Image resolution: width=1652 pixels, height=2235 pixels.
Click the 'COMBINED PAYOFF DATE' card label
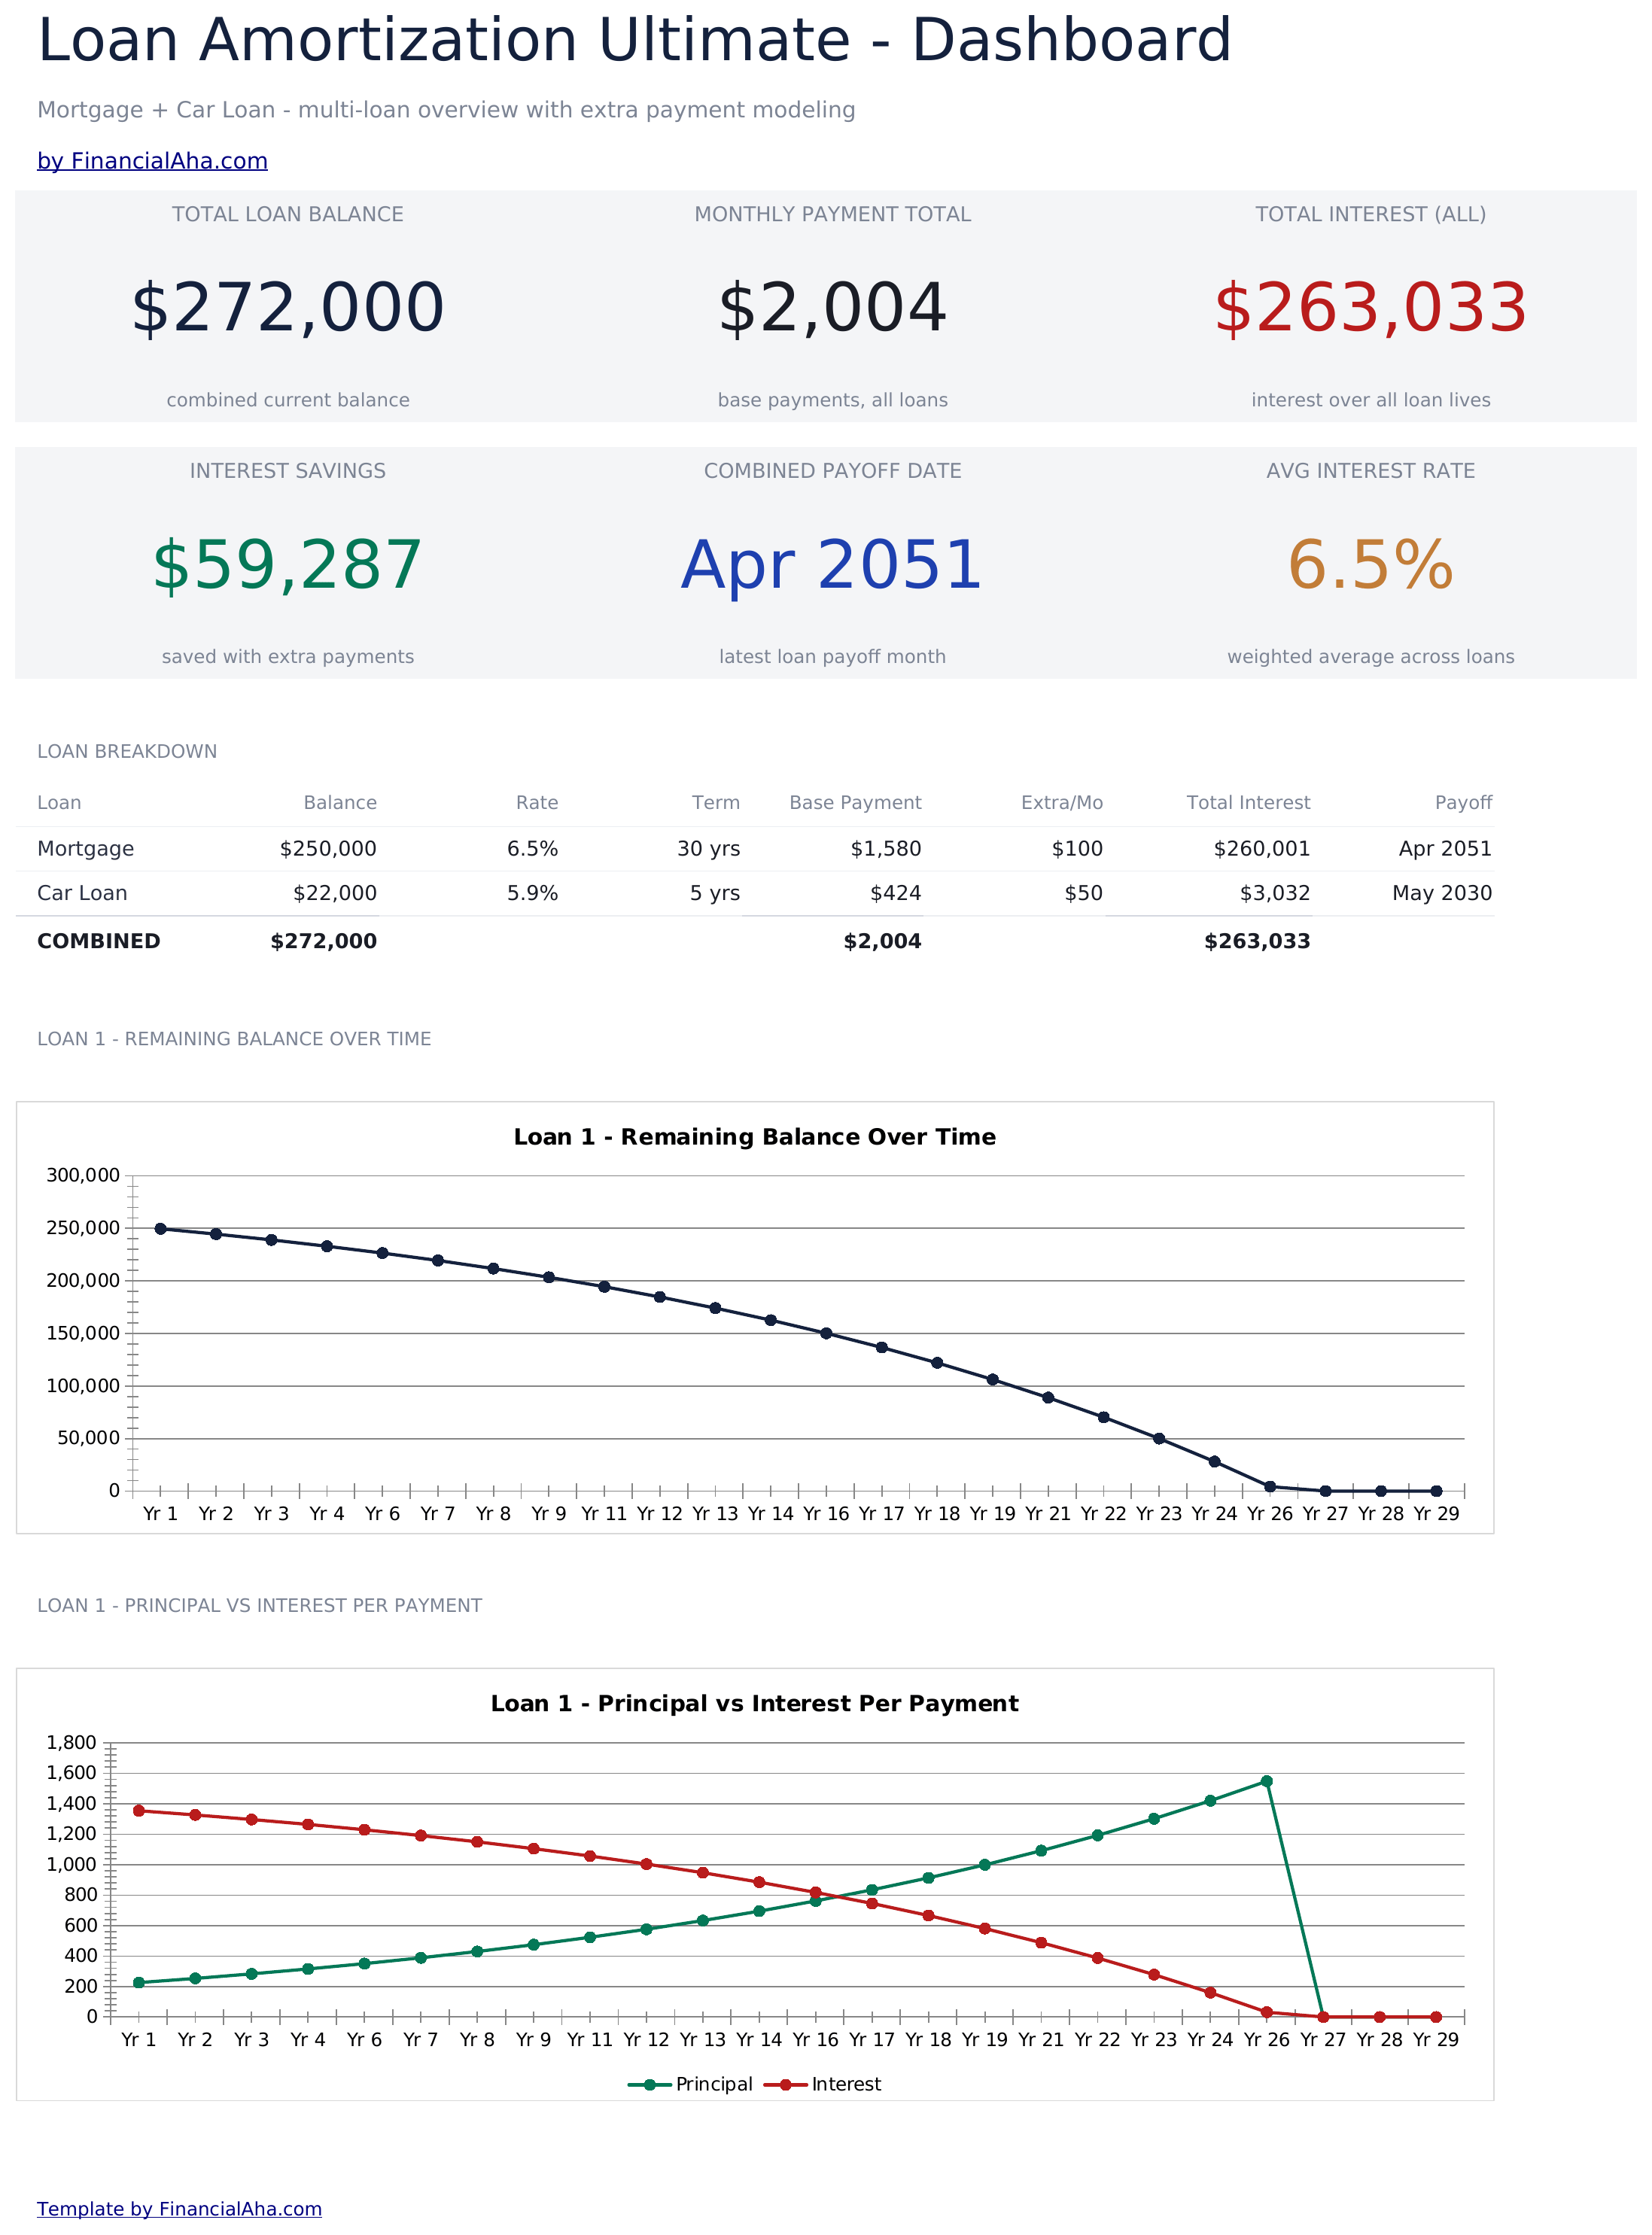(x=832, y=471)
